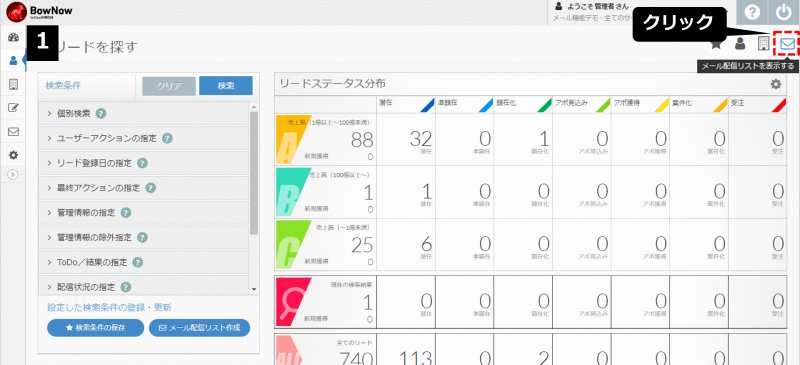Viewport: 800px width, 365px height.
Task: Click the 検索条件 panel heading
Action: coord(63,85)
